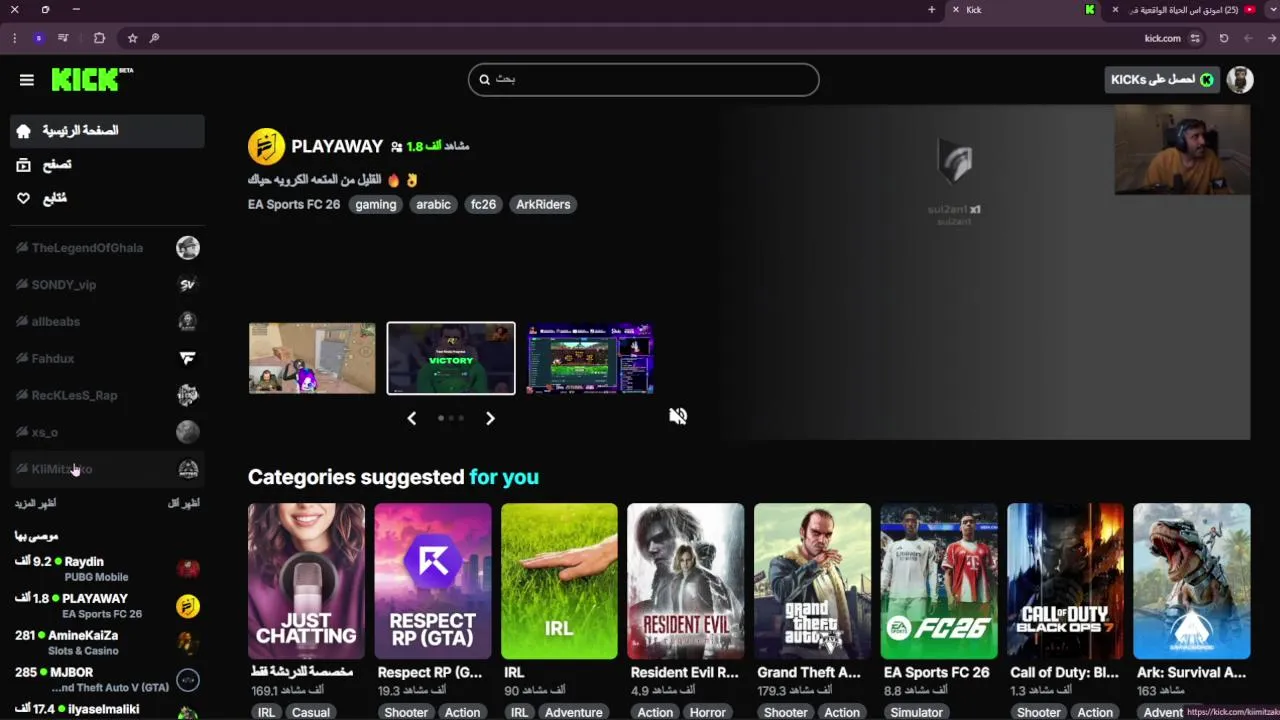Open the Ark: Survival category card
The image size is (1280, 720).
[1192, 581]
